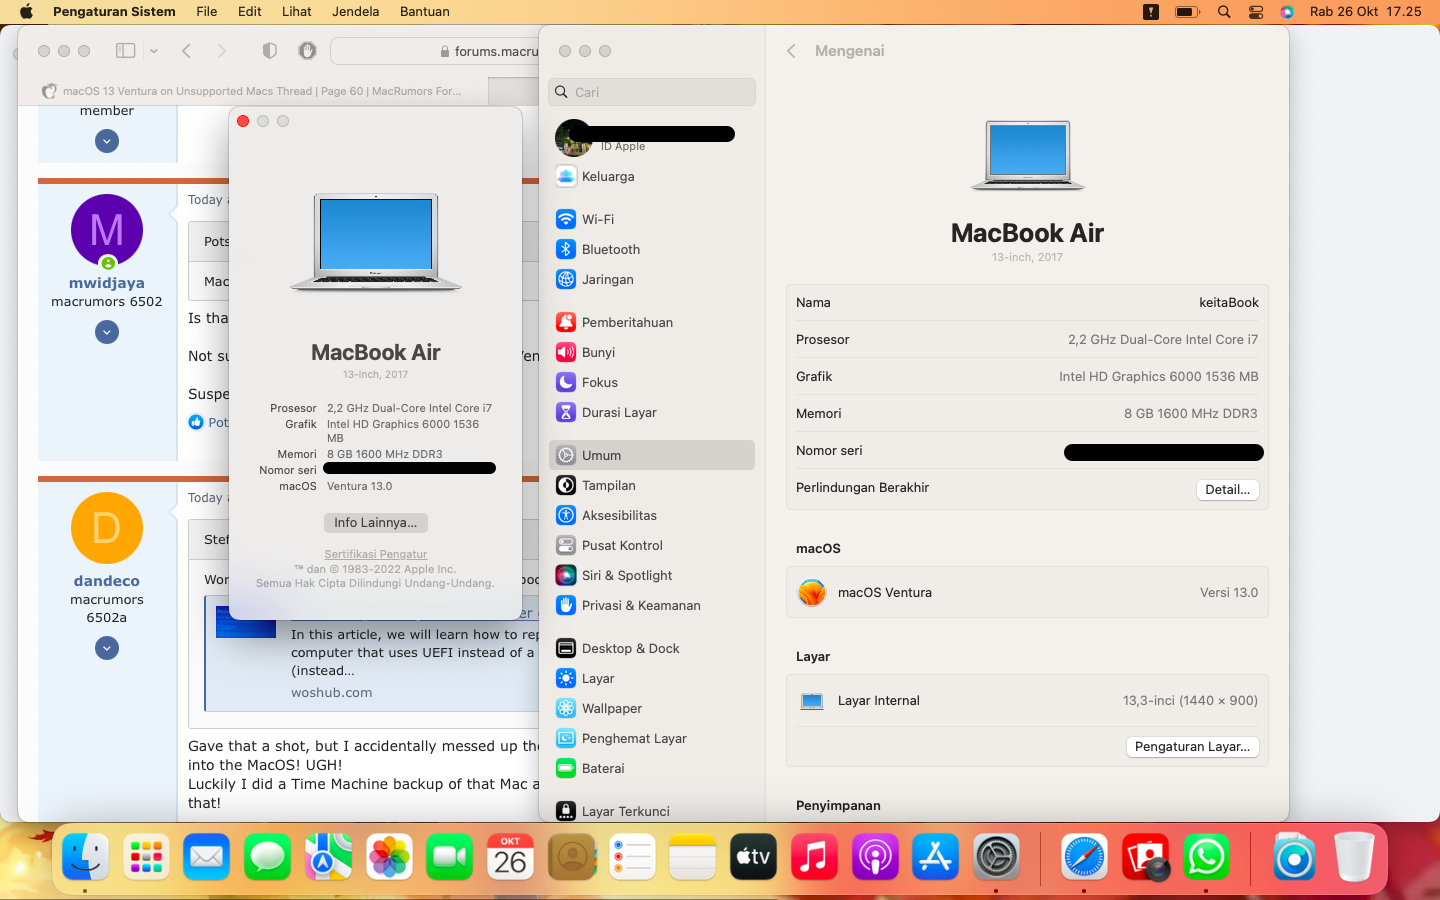Open the Apple menu
Screen dimensions: 1440x900
pos(26,12)
